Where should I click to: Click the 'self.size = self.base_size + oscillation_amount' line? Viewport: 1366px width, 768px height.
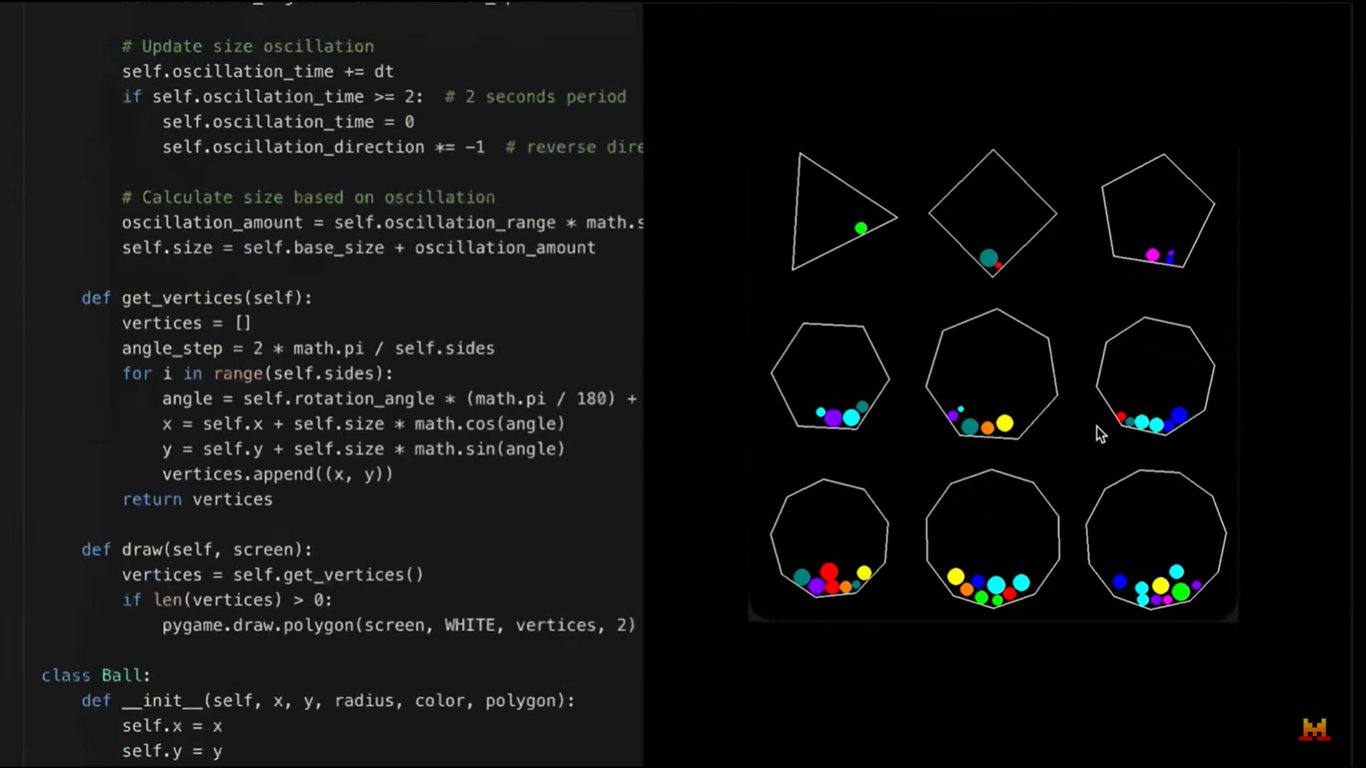tap(359, 247)
